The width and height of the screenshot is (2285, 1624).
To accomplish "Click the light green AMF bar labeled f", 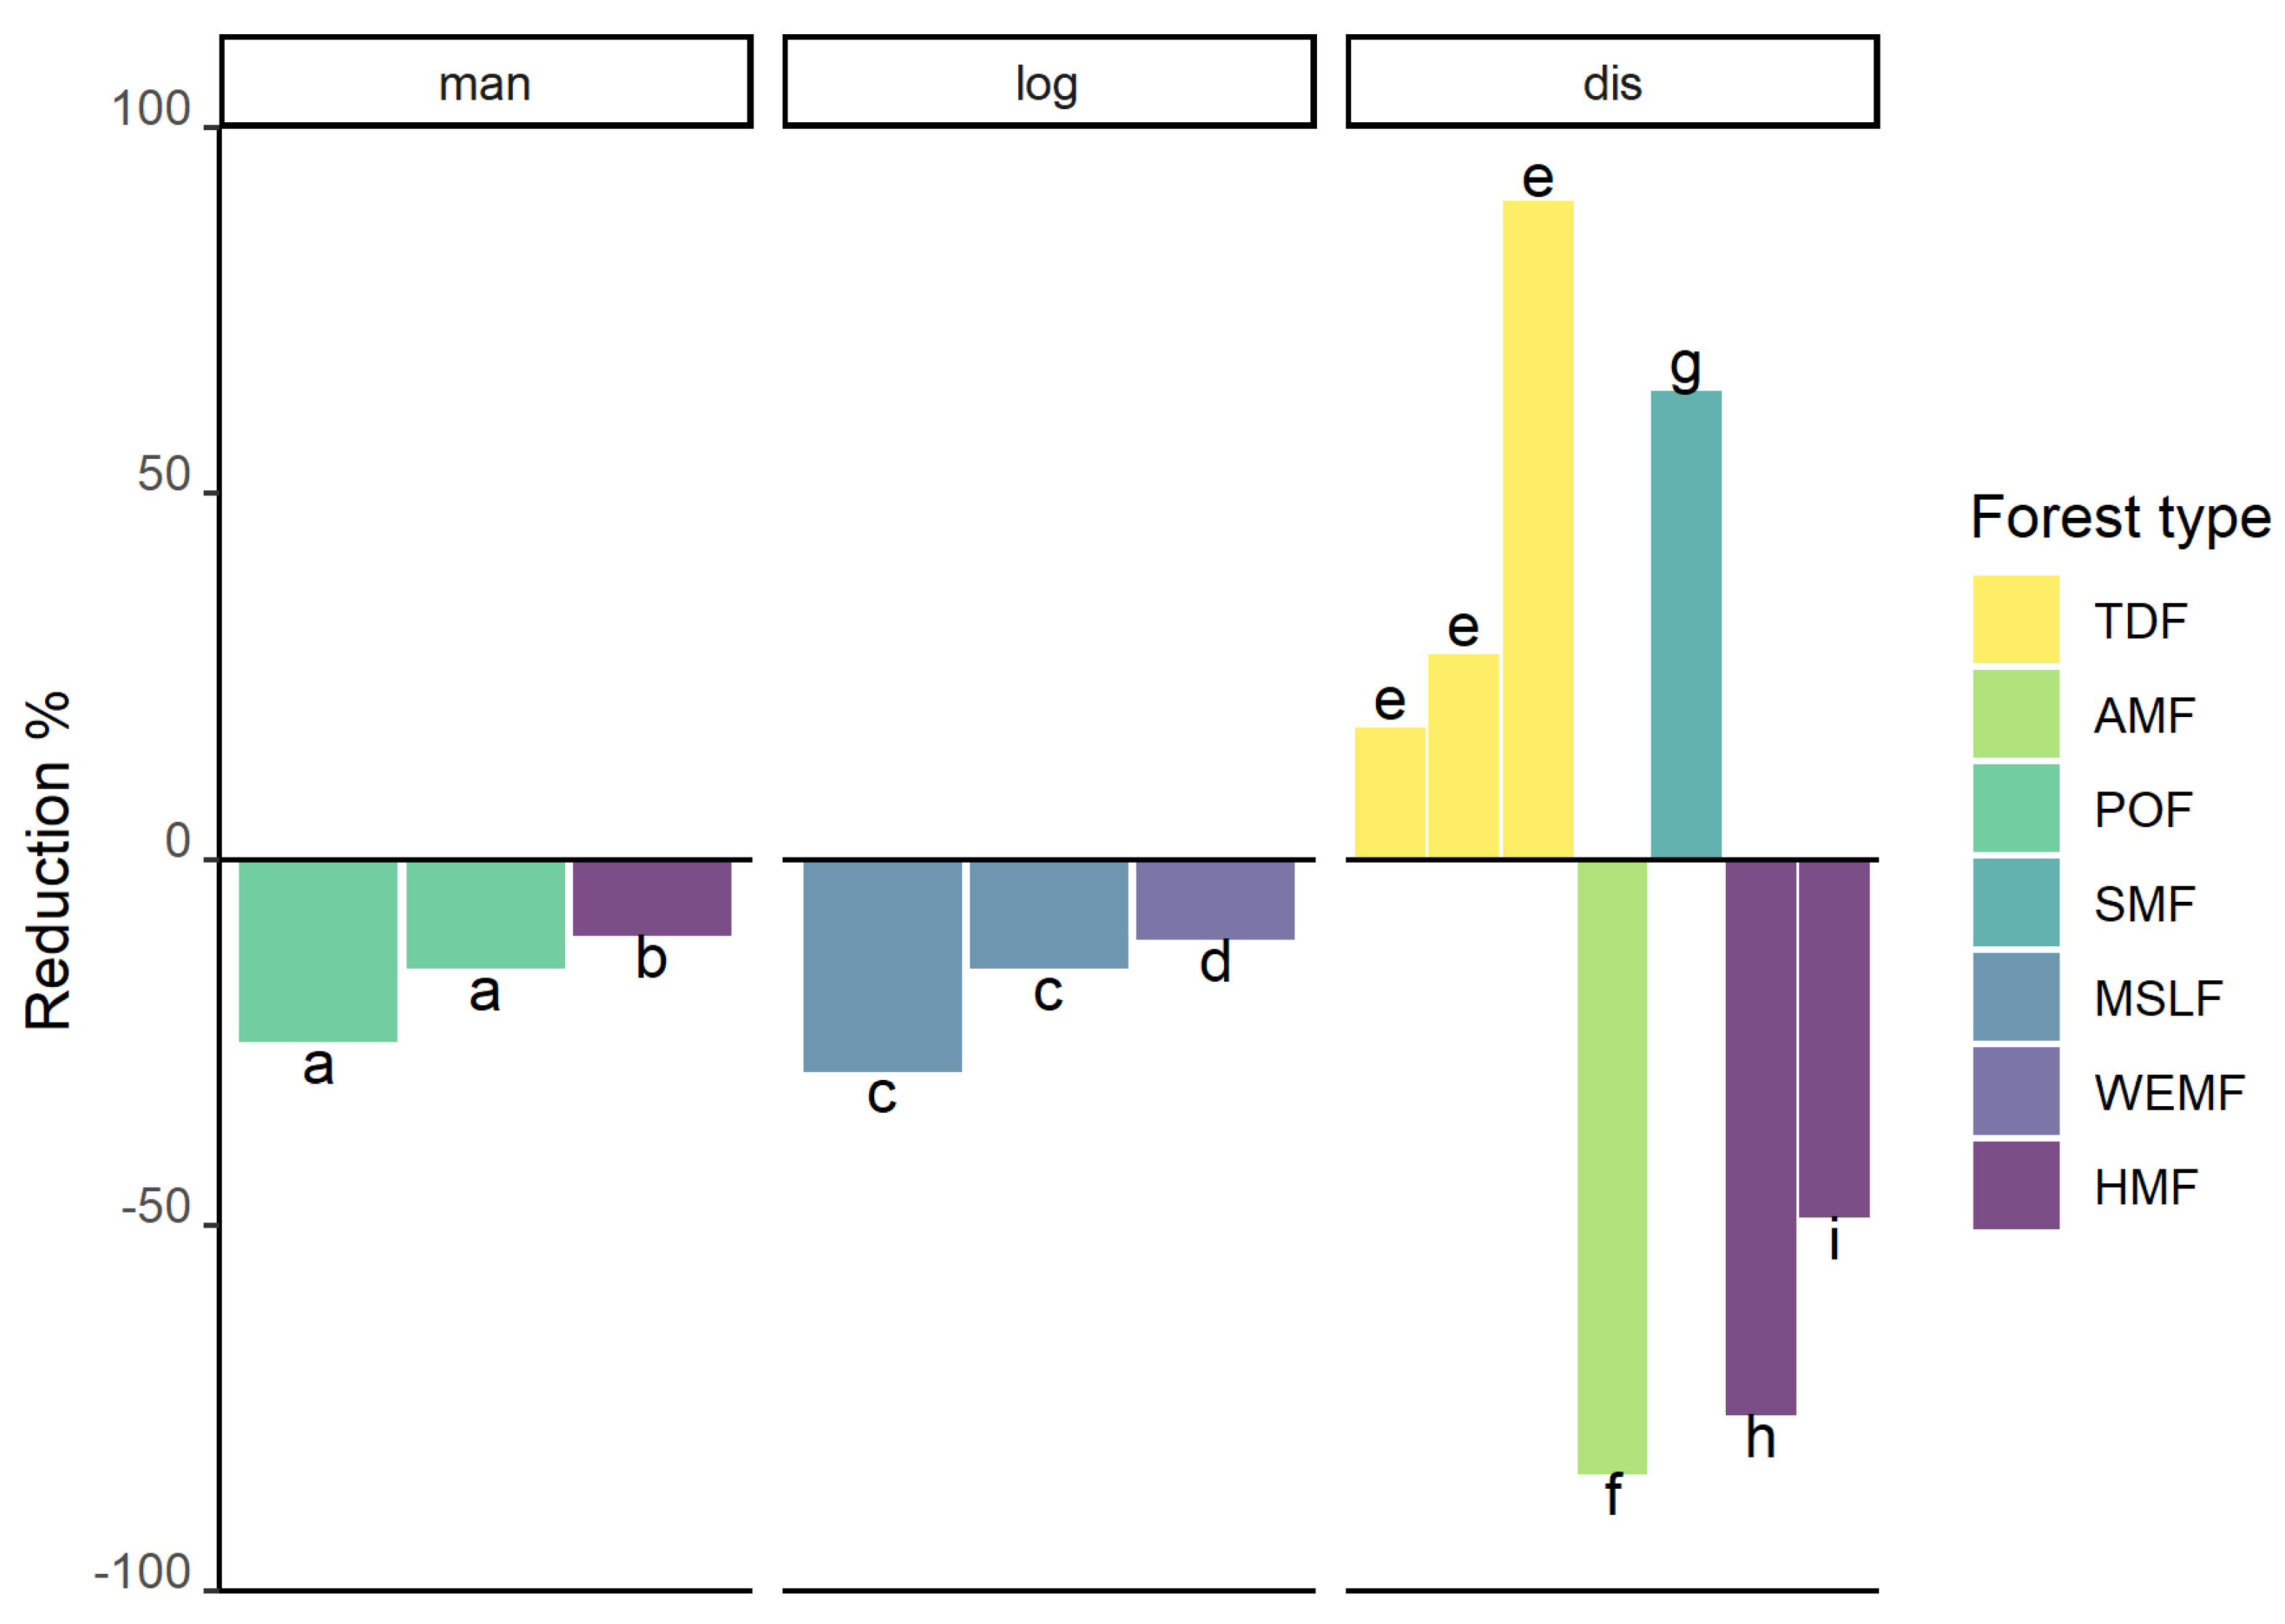I will [1612, 1166].
